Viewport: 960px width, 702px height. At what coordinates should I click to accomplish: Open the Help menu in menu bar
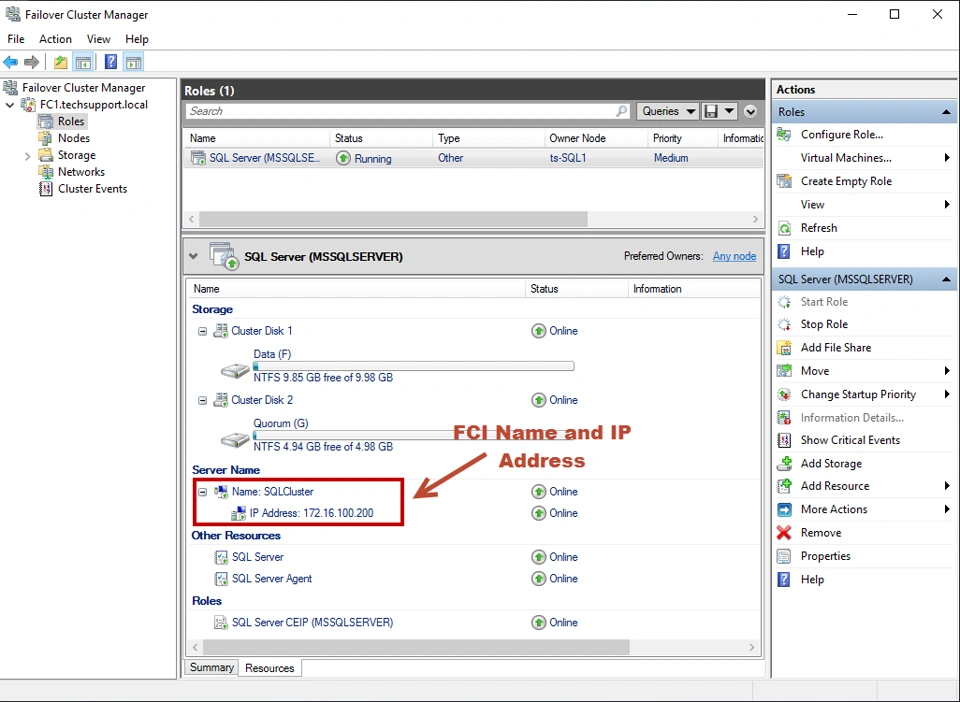click(137, 39)
